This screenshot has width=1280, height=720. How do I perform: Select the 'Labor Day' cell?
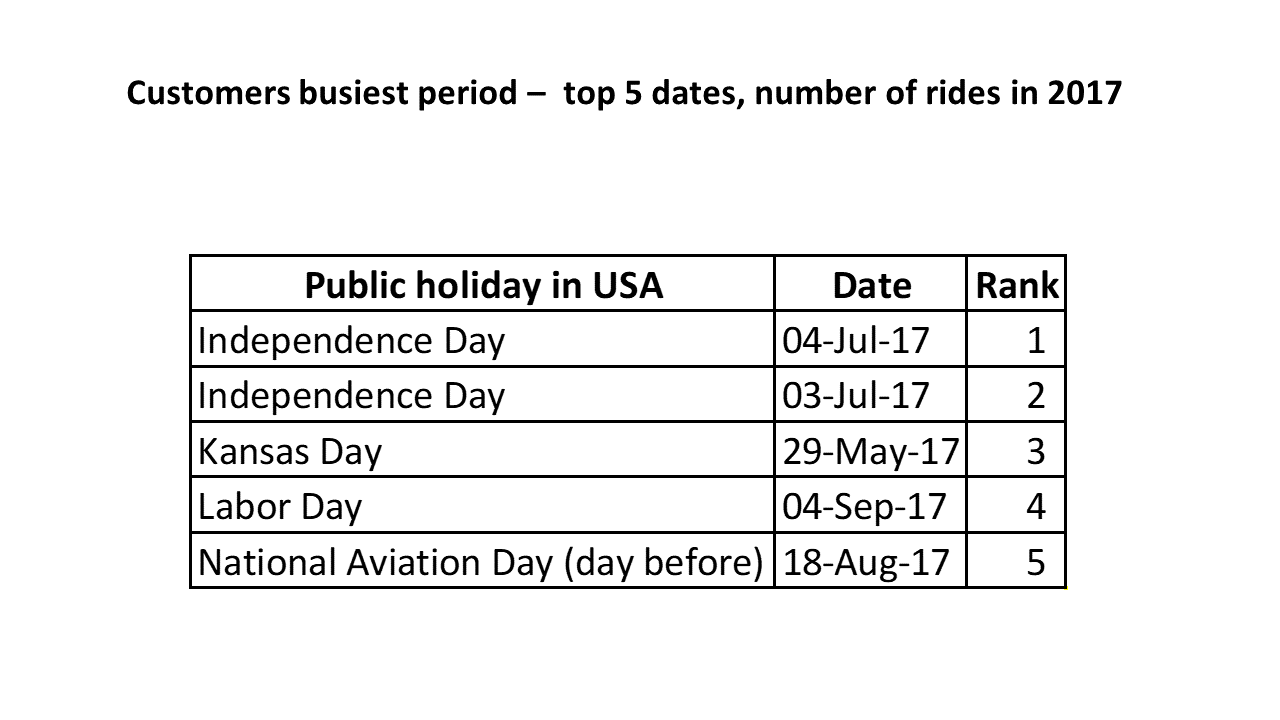point(483,505)
